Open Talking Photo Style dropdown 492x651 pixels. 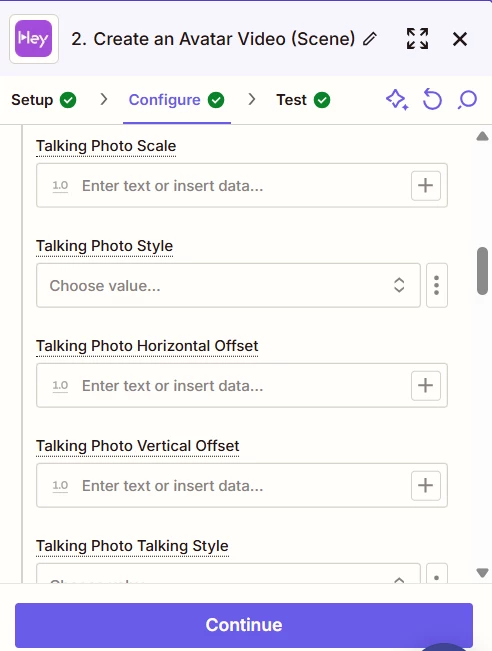228,285
